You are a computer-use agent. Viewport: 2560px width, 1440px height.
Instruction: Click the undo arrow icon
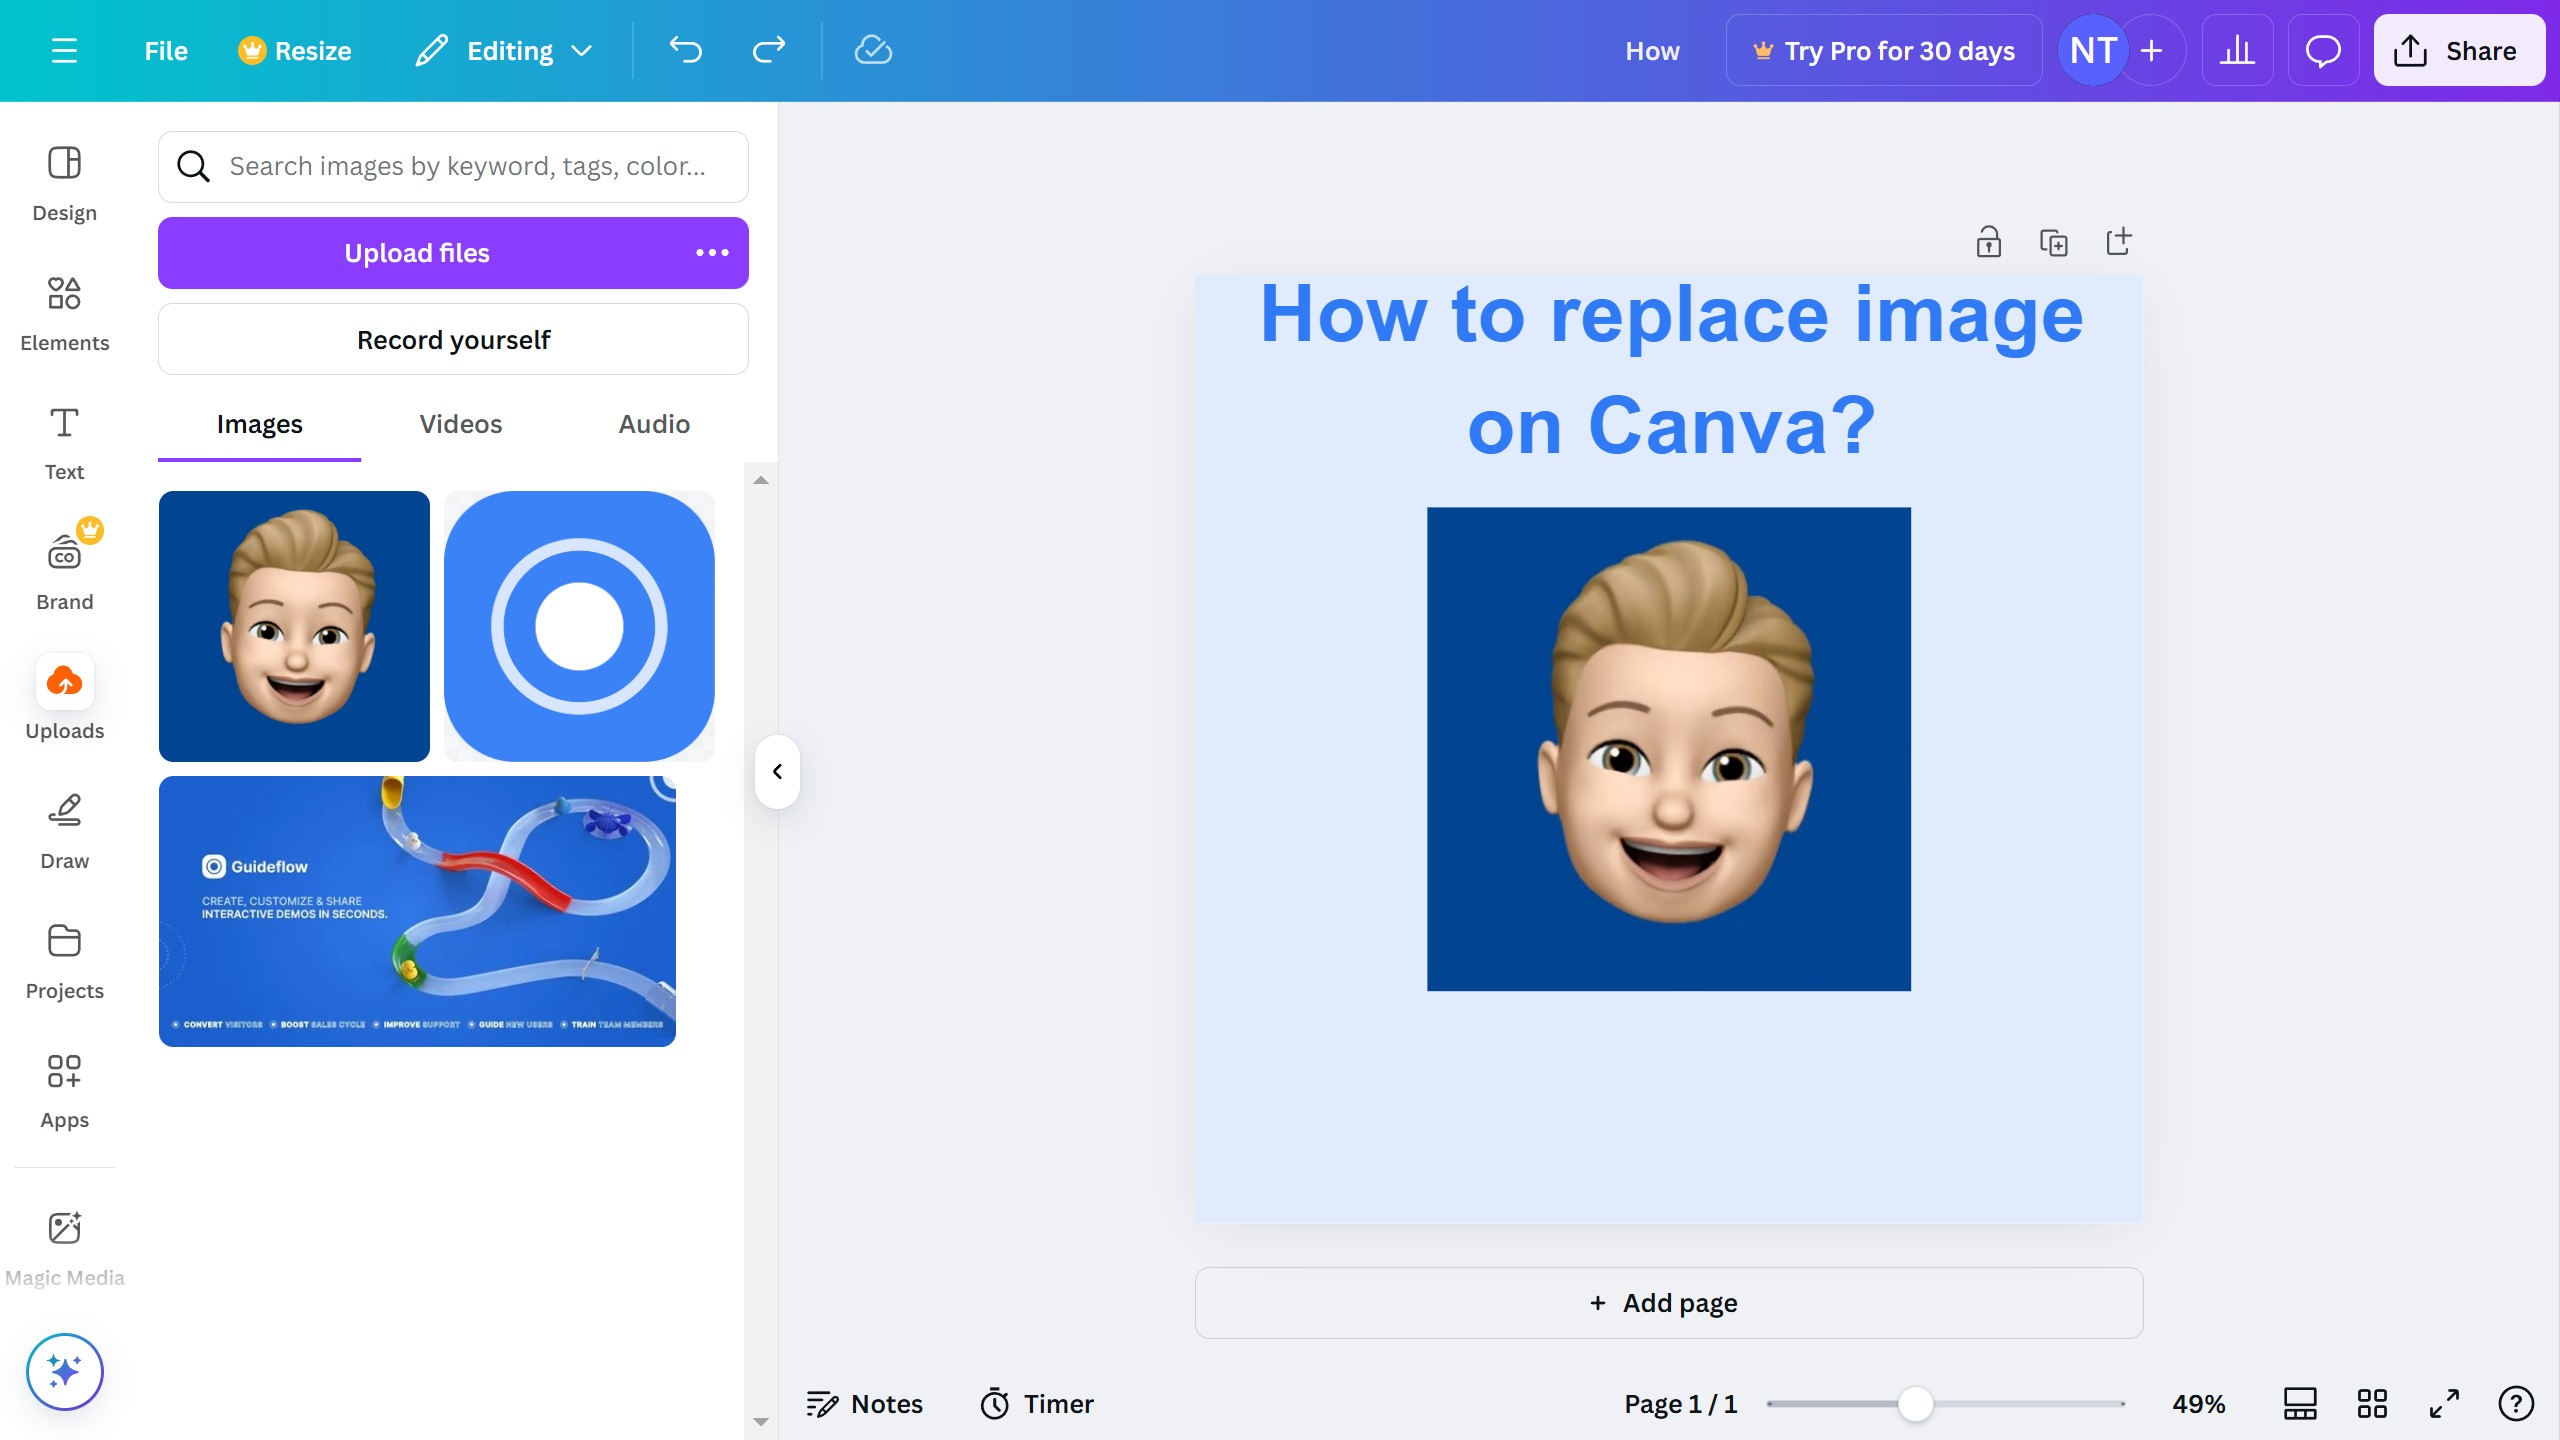pyautogui.click(x=686, y=50)
